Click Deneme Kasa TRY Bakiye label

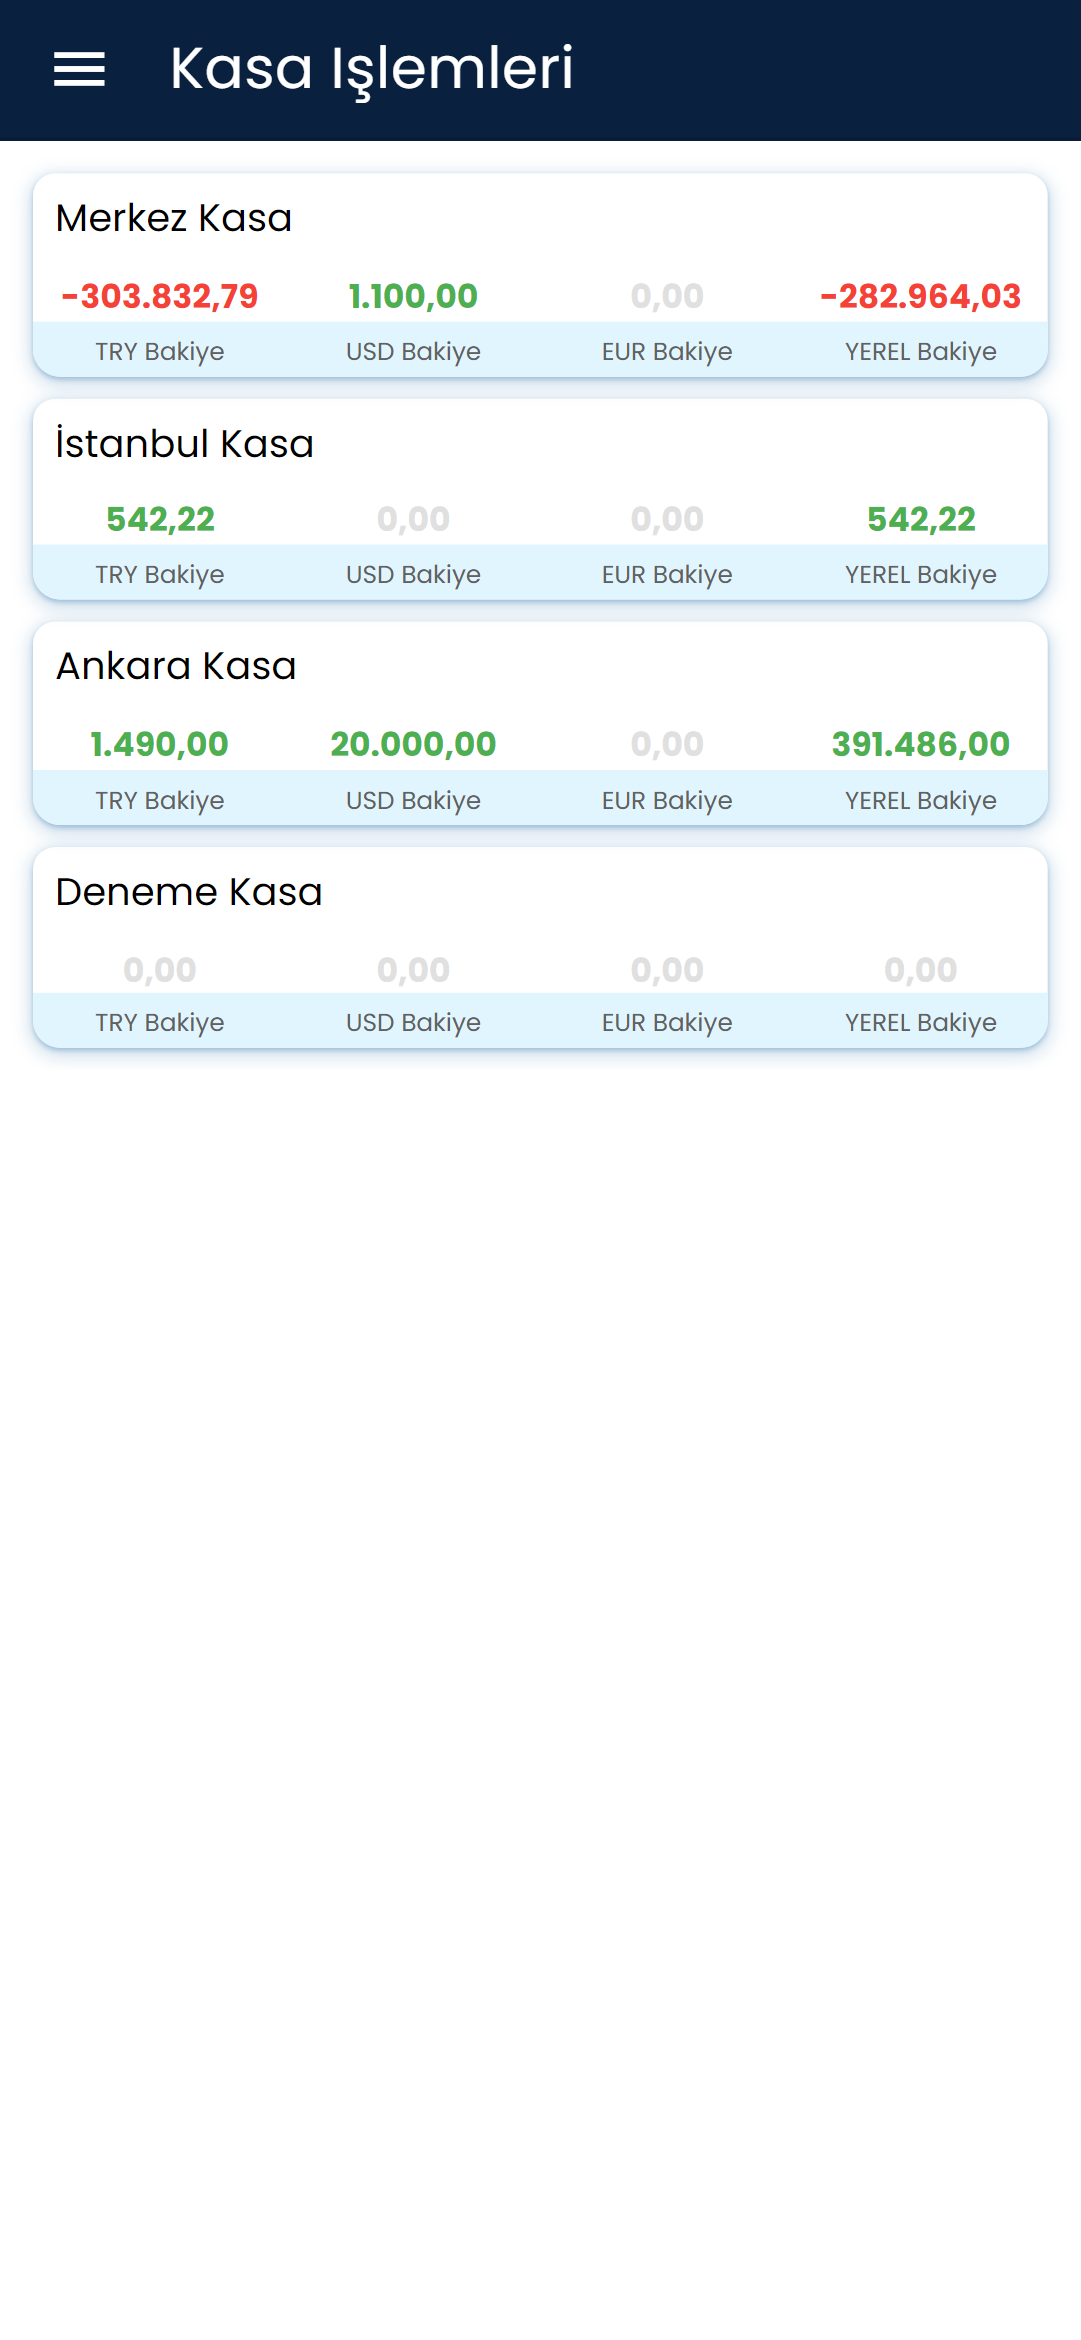coord(160,1023)
